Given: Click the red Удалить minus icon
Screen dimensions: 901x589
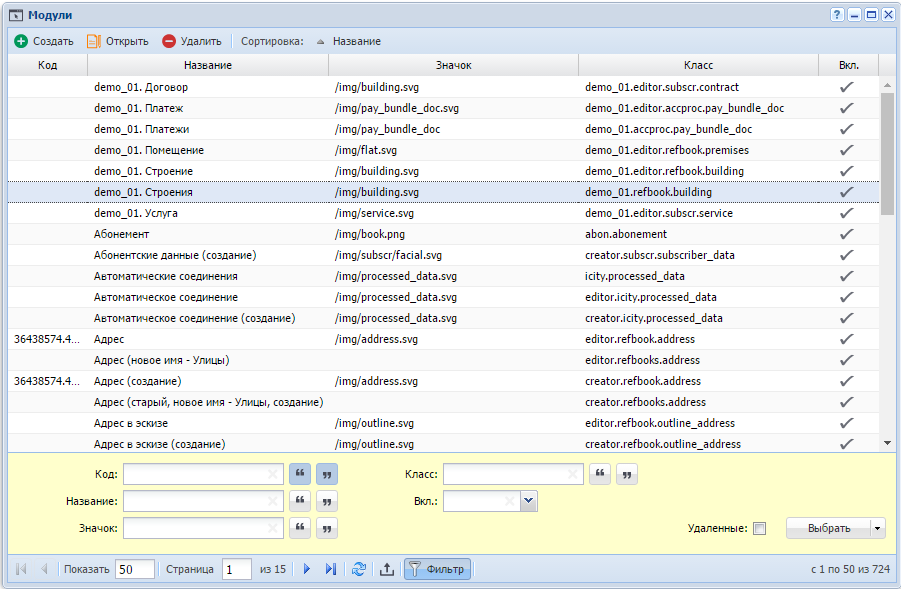Looking at the screenshot, I should coord(169,41).
